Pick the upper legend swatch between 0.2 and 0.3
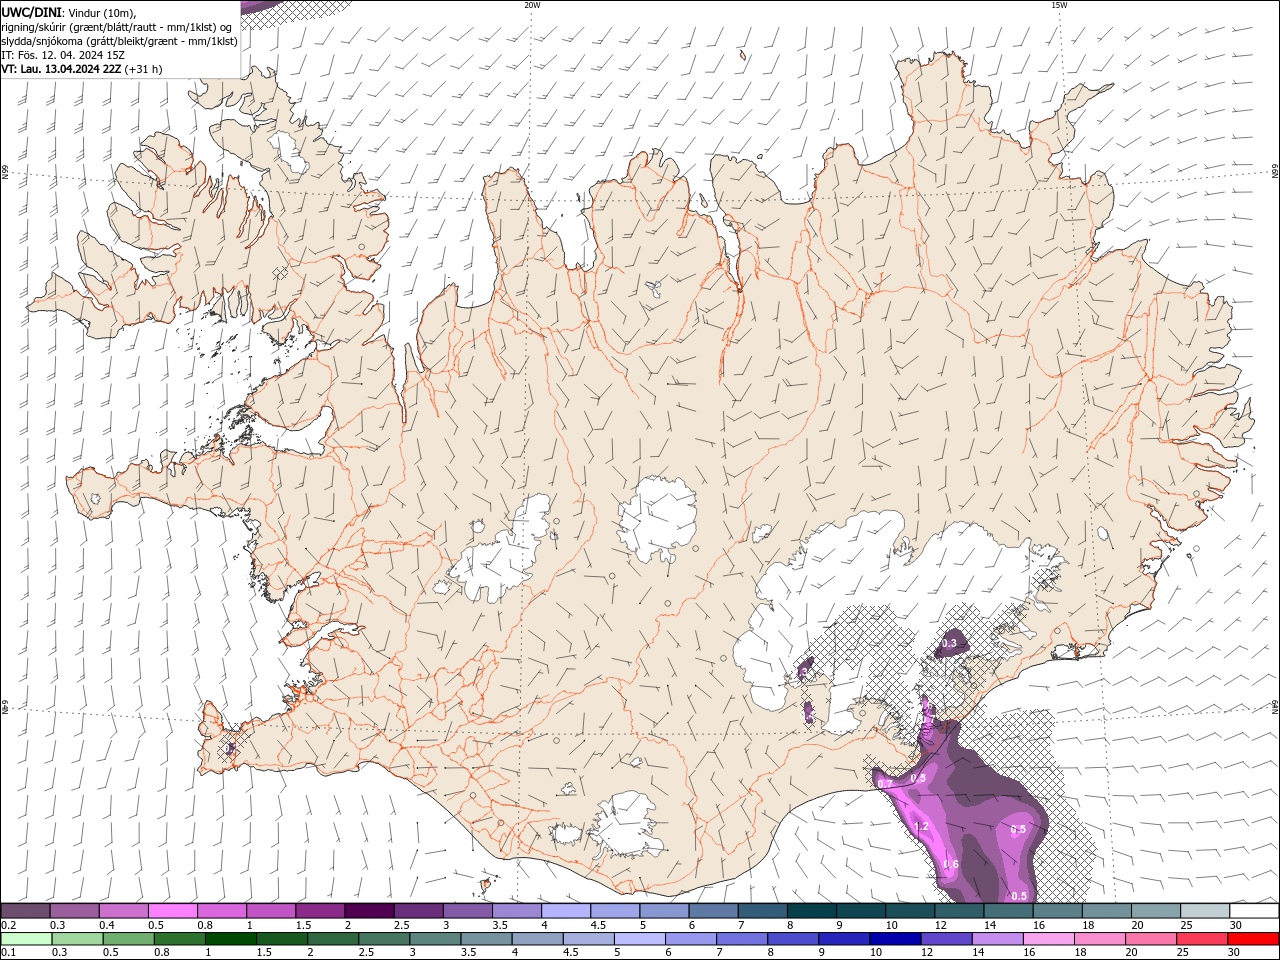The image size is (1280, 960). tap(25, 911)
